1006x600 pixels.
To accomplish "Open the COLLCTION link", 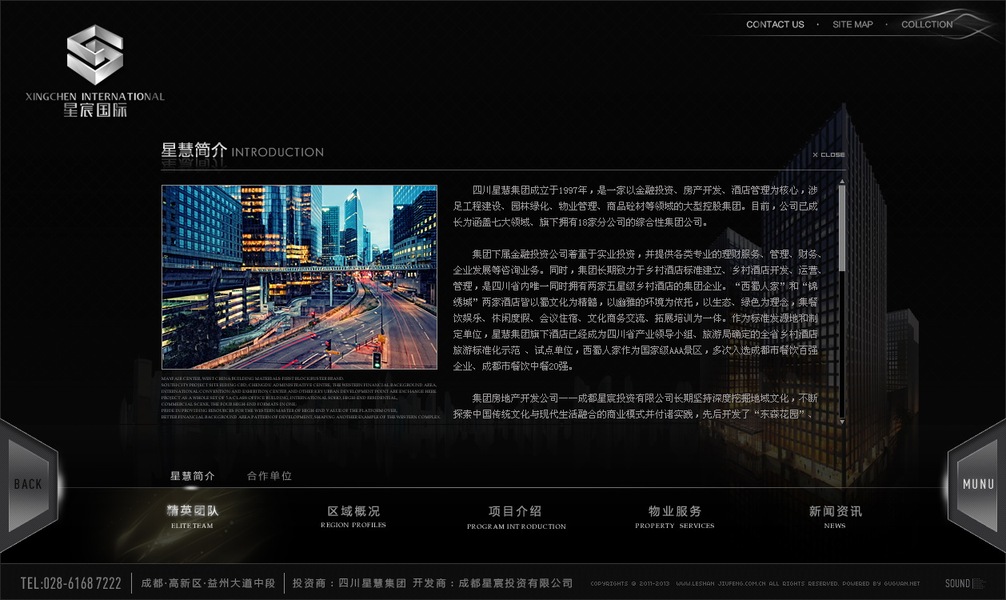I will [x=927, y=24].
